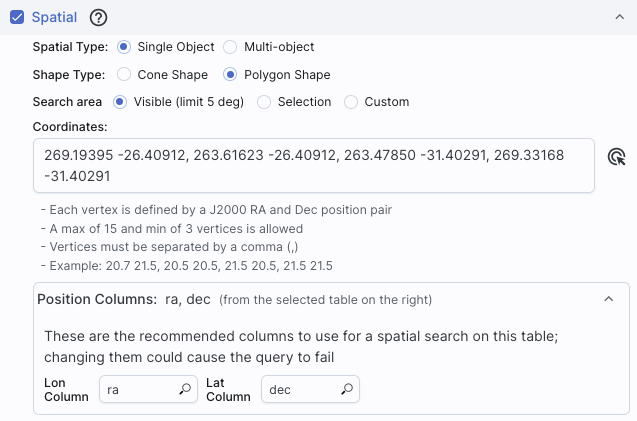Screen dimensions: 637x421
Task: Select Visible (limit 5 deg) search area
Action: pyautogui.click(x=120, y=102)
